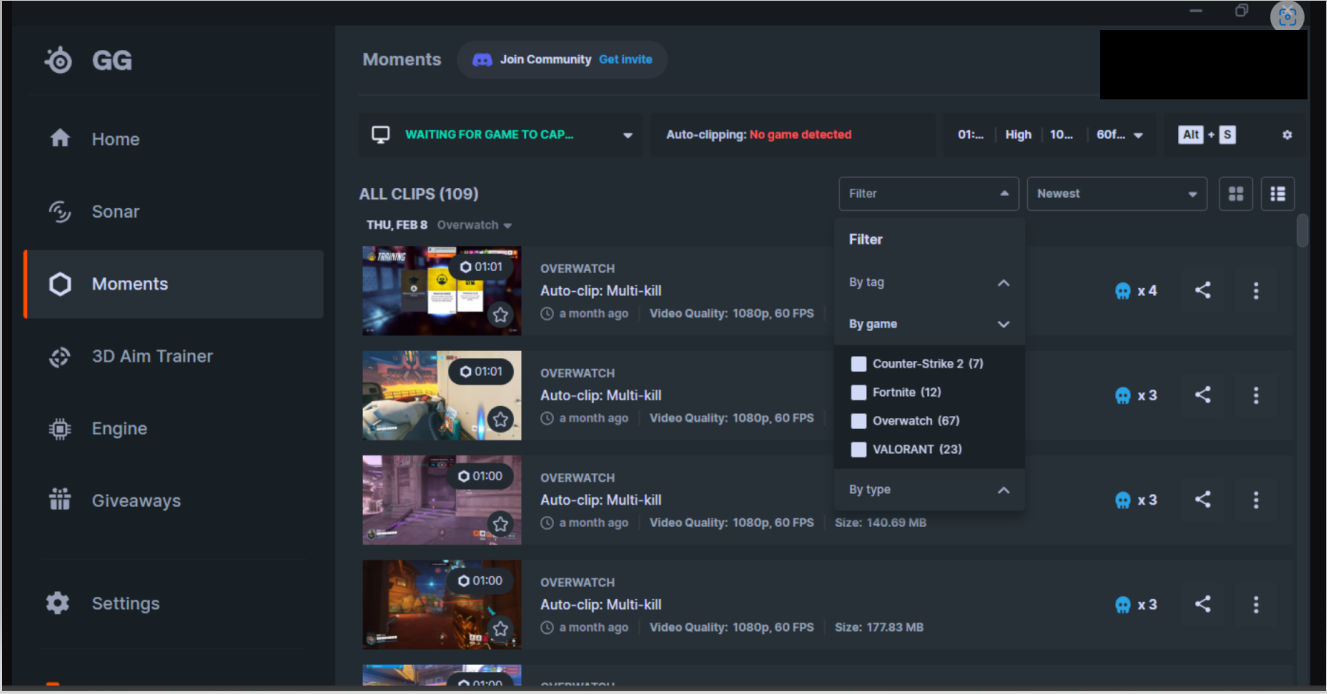This screenshot has height=694, width=1327.
Task: Share the first Overwatch clip
Action: [x=1202, y=291]
